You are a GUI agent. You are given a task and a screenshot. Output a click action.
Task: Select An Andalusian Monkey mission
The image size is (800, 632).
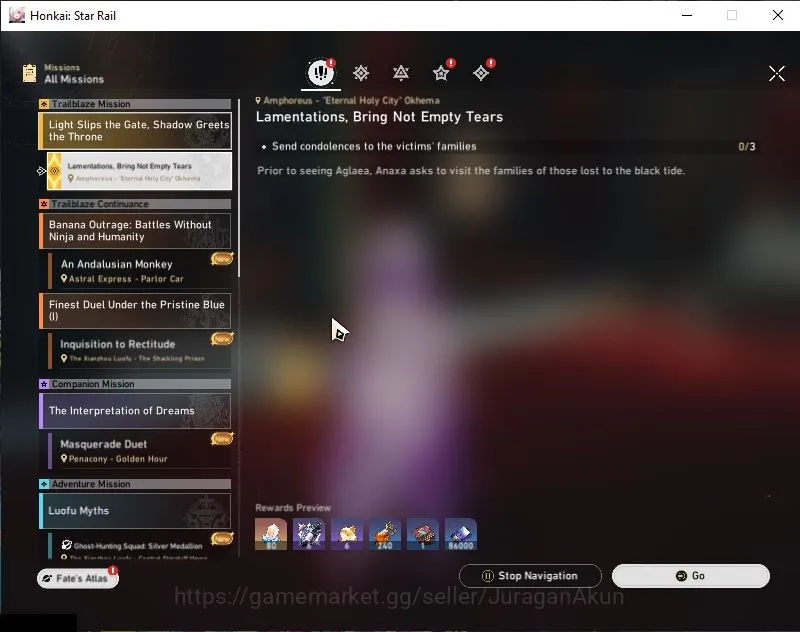click(x=140, y=271)
